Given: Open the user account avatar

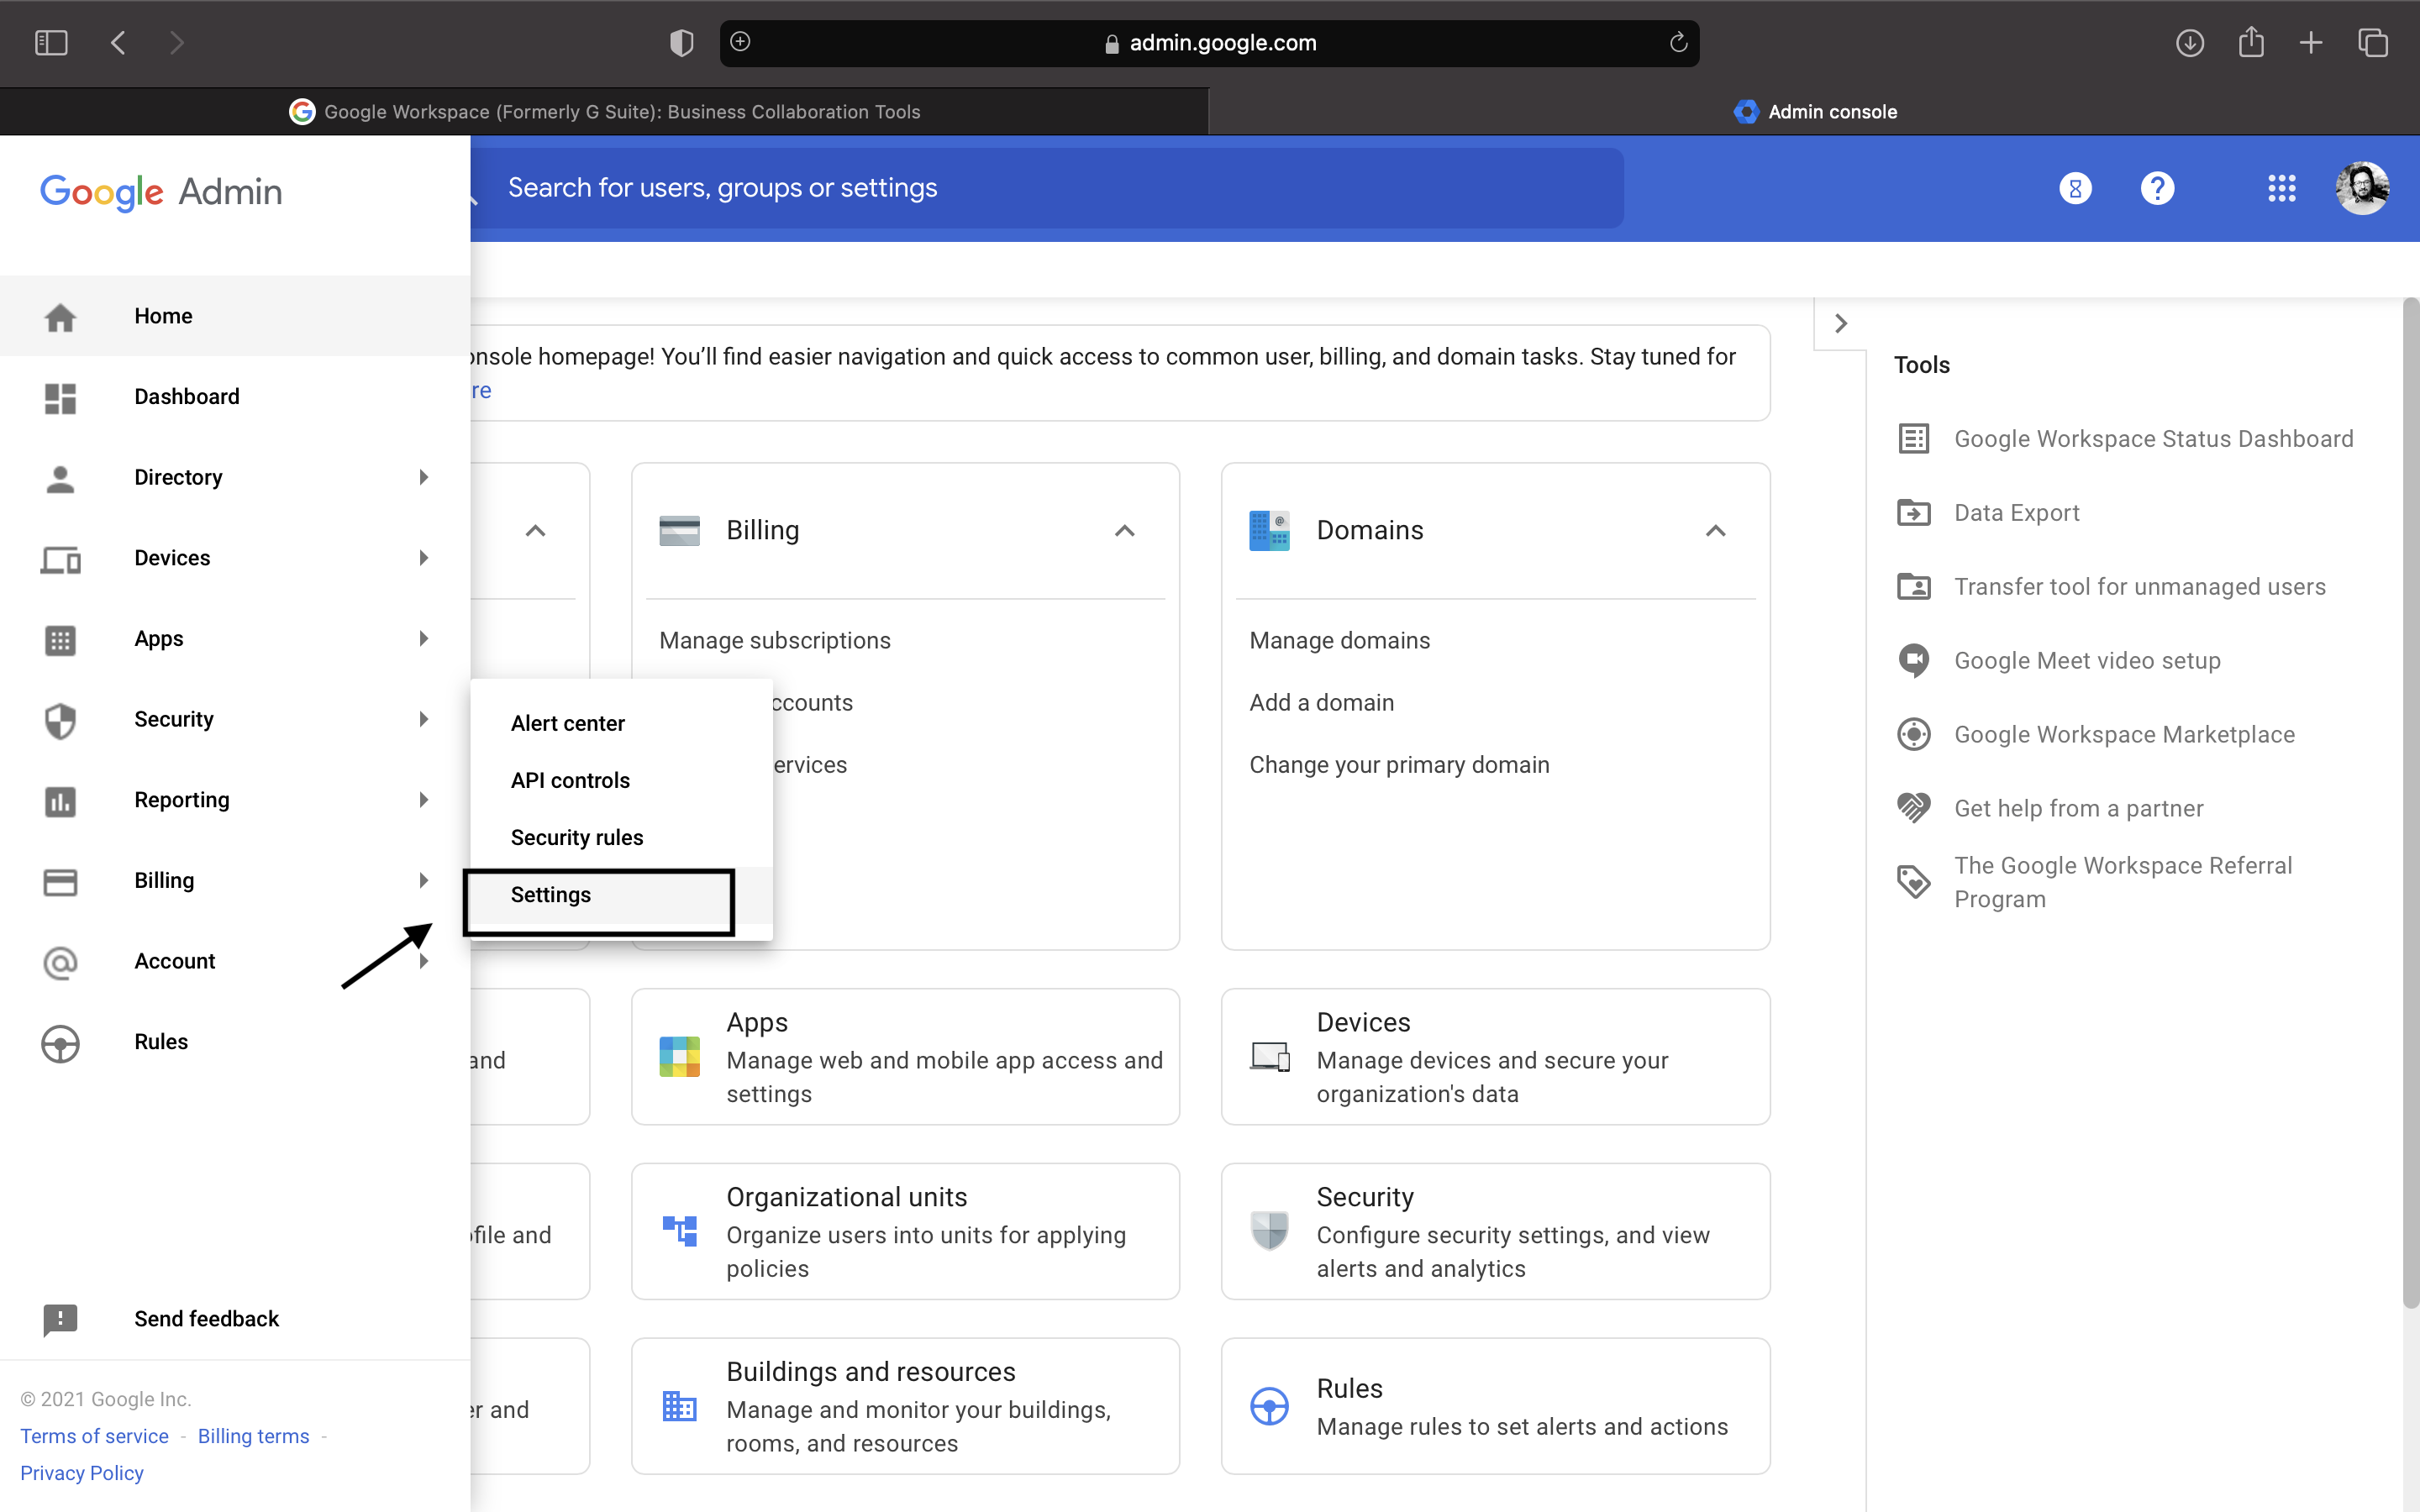Looking at the screenshot, I should (x=2362, y=188).
